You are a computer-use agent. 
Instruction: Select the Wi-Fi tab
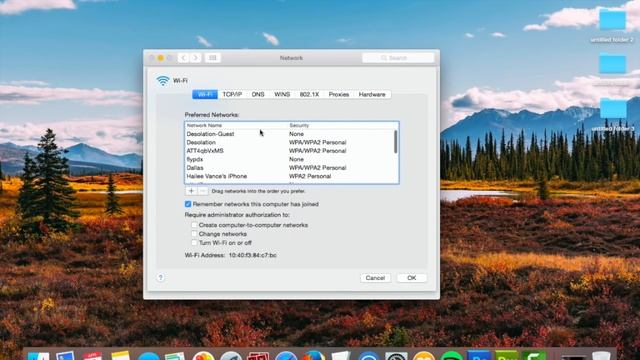pyautogui.click(x=205, y=94)
